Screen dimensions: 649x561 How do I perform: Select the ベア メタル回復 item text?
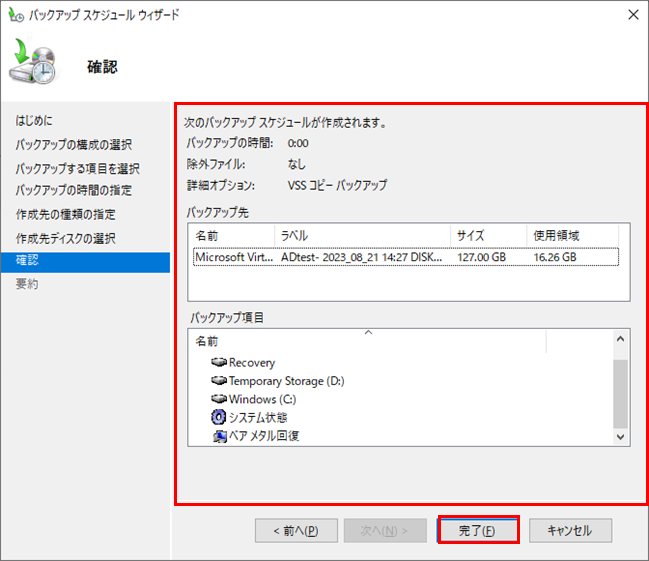264,436
